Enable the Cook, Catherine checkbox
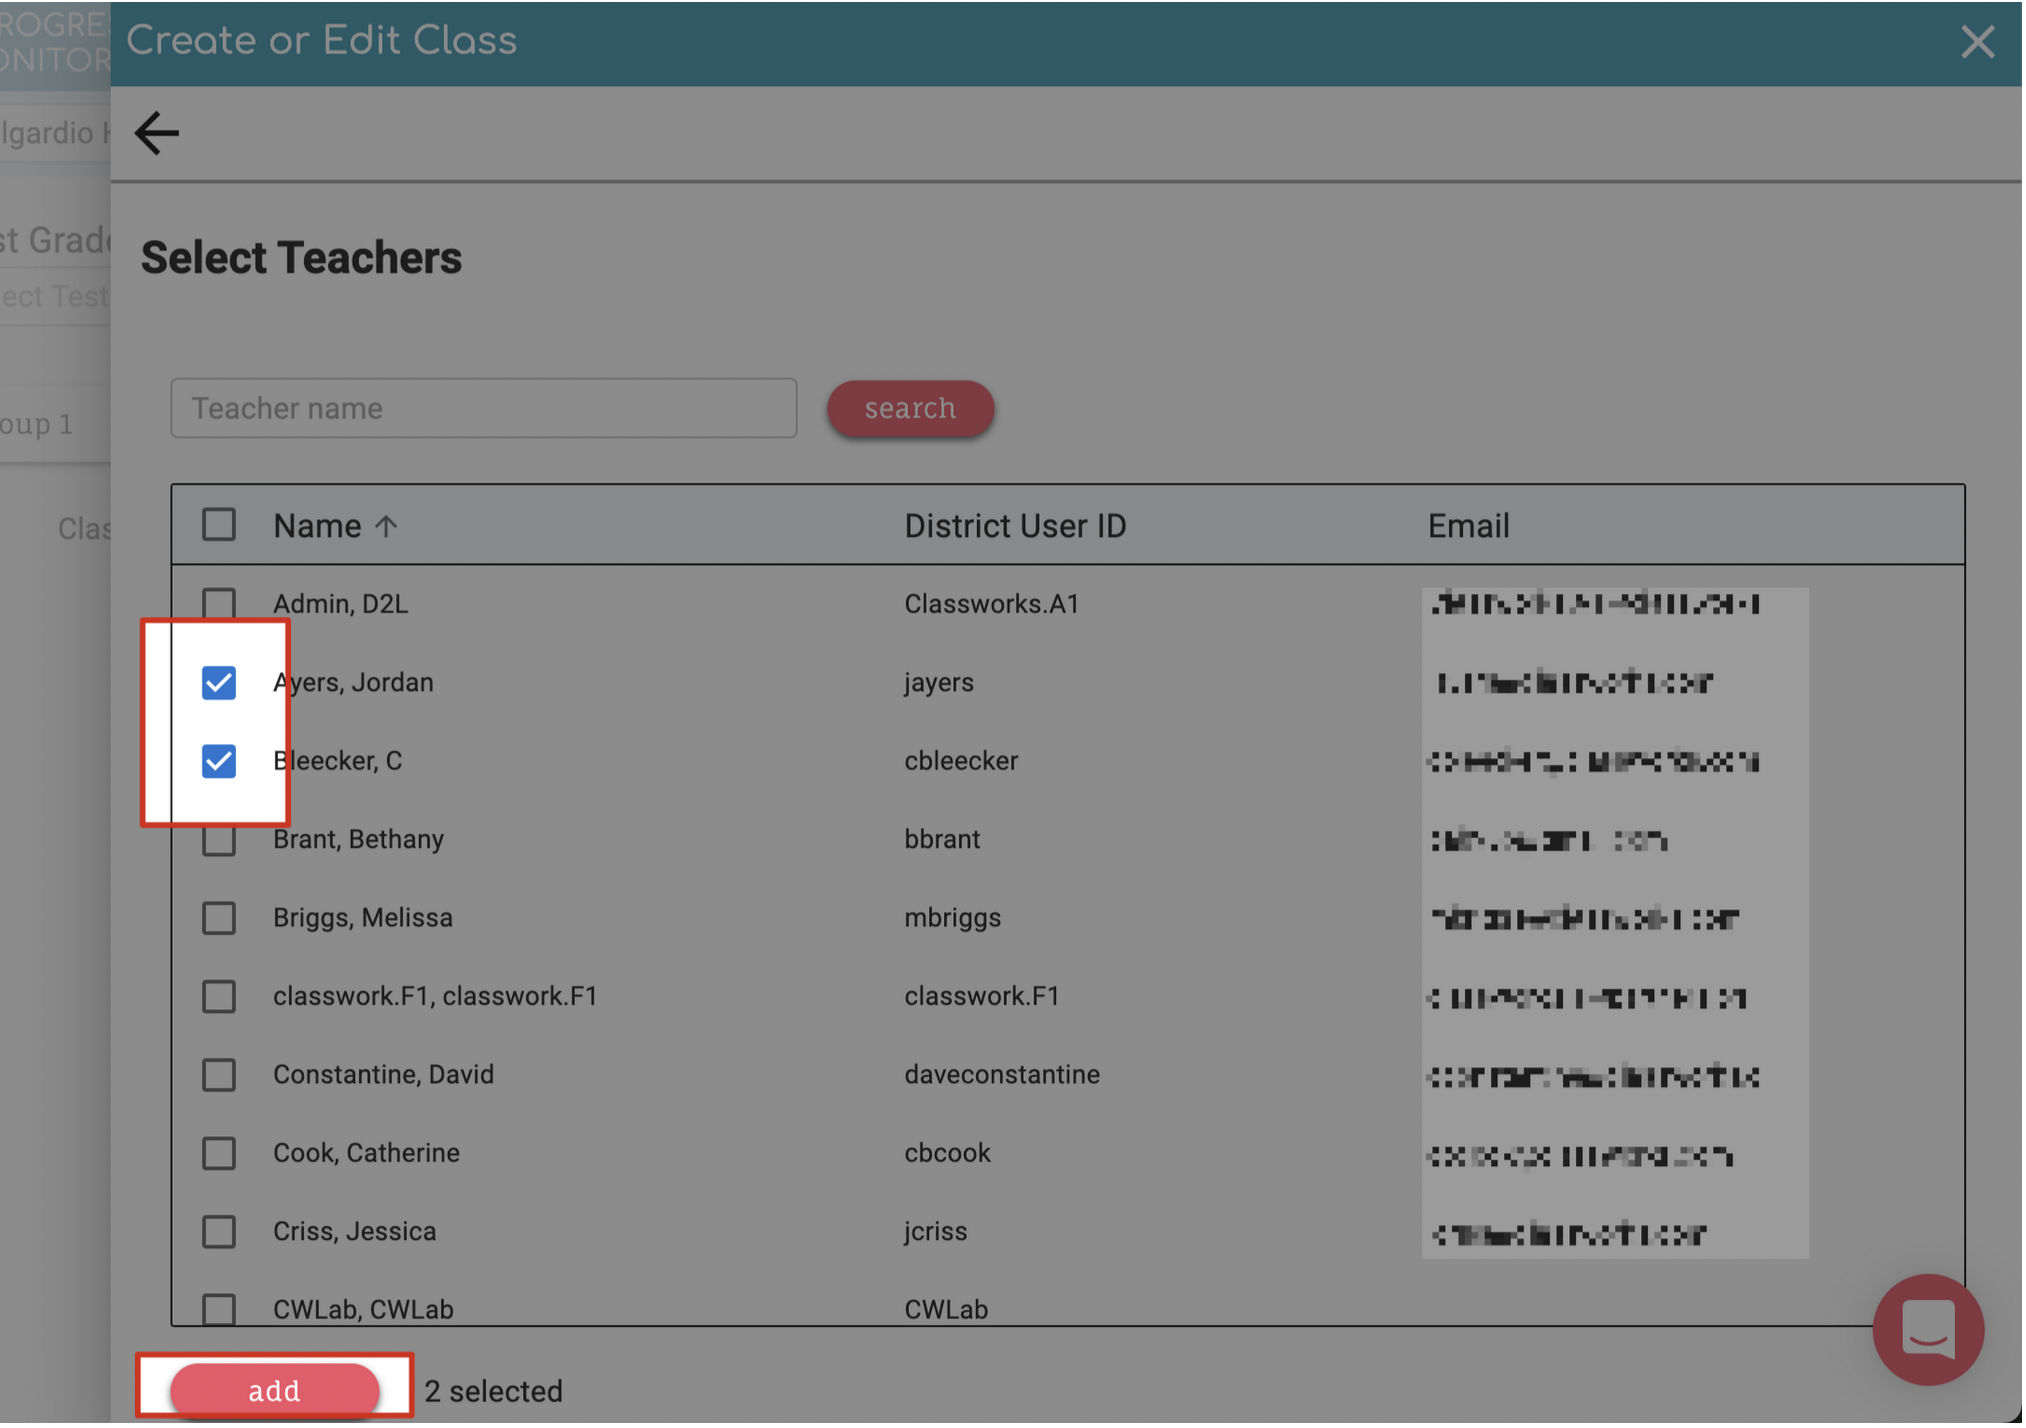 click(x=219, y=1155)
